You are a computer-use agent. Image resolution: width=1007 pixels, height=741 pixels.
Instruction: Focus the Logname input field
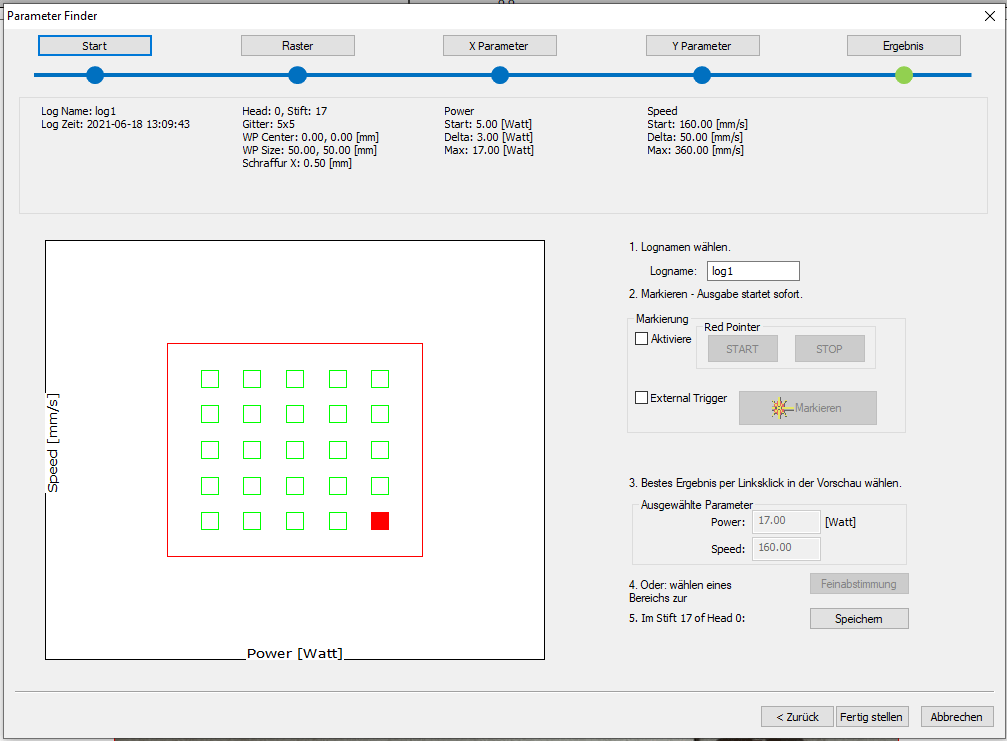click(753, 271)
